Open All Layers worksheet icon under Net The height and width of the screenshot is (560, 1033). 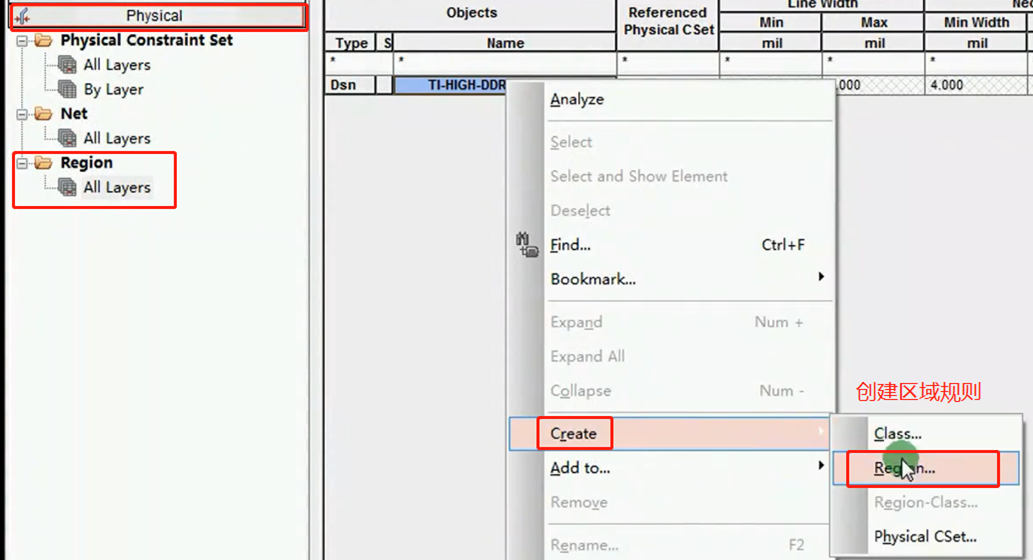coord(67,138)
